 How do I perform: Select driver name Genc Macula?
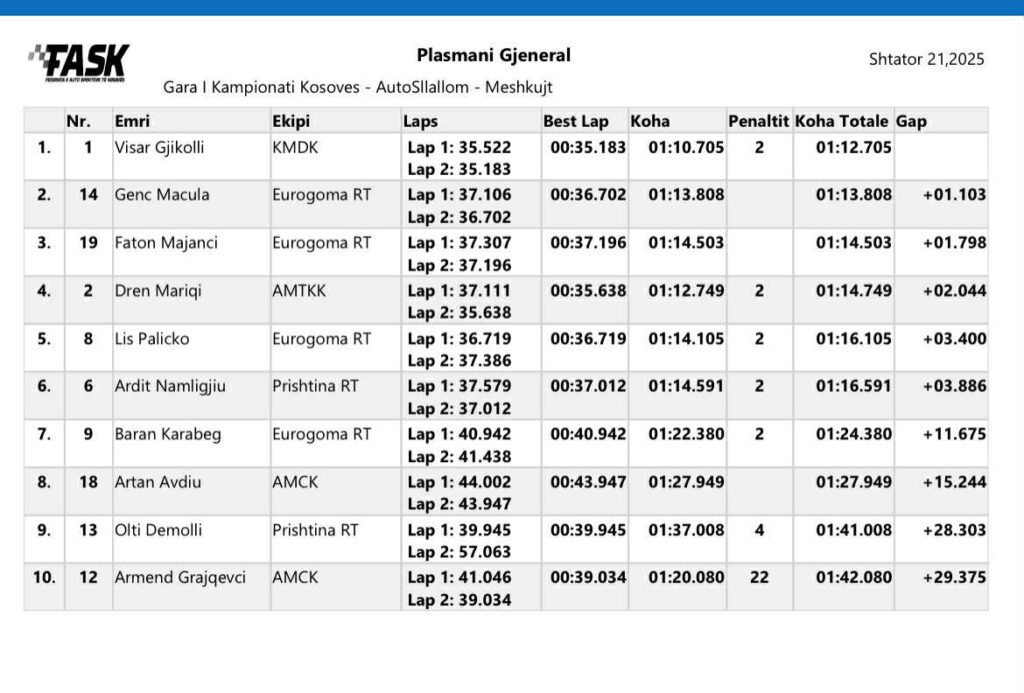162,195
